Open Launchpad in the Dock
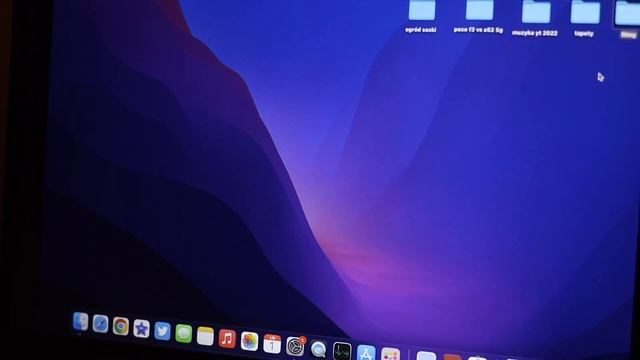This screenshot has height=360, width=640. point(391,354)
